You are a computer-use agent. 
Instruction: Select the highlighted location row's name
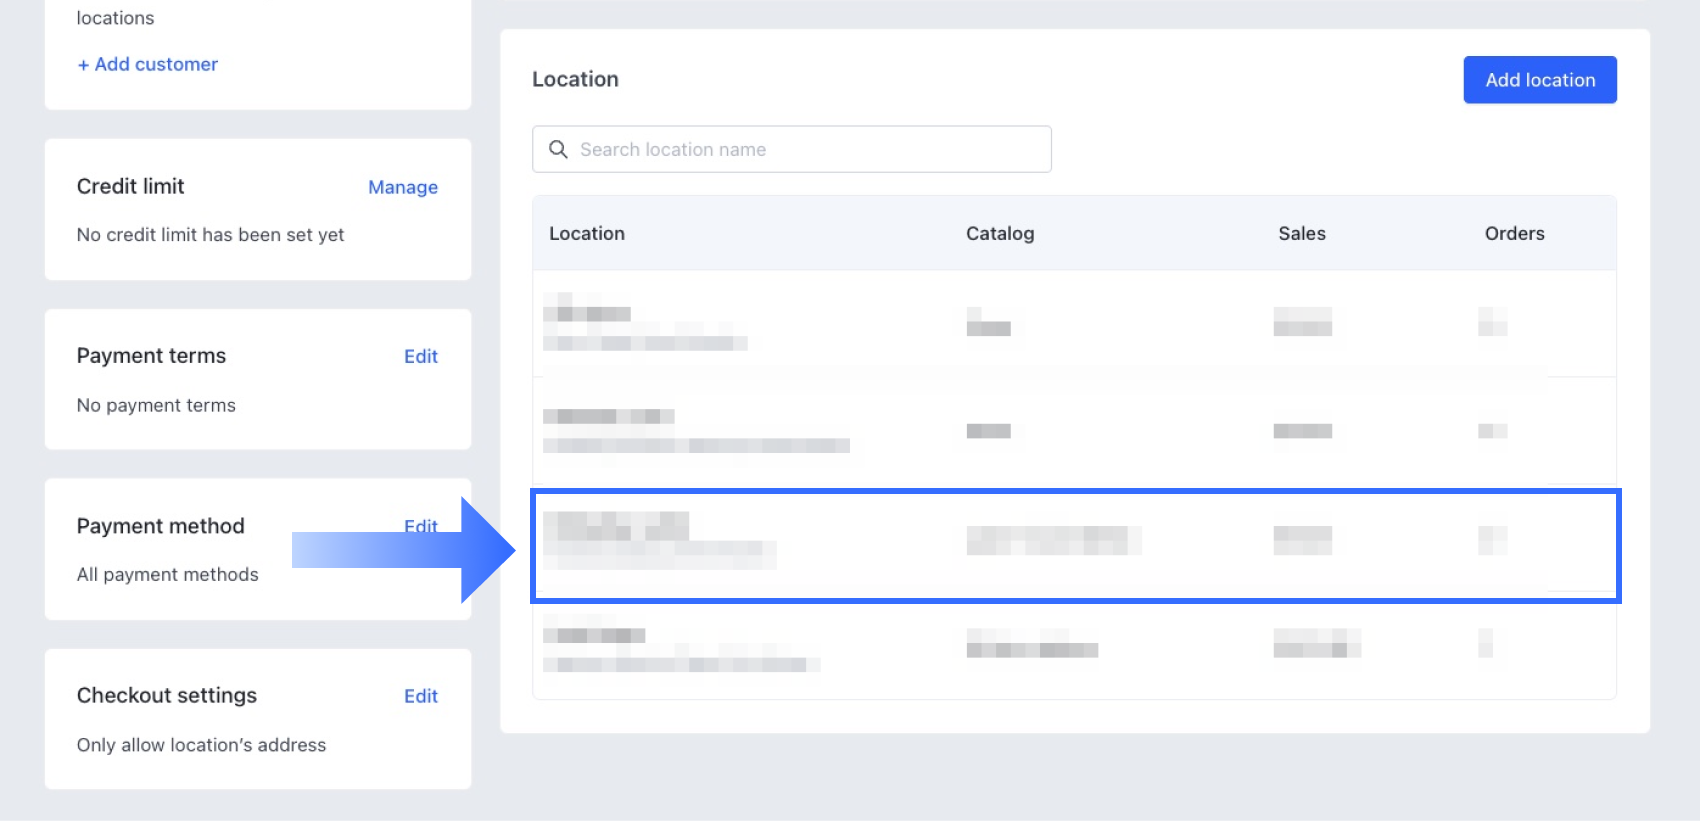pyautogui.click(x=616, y=525)
